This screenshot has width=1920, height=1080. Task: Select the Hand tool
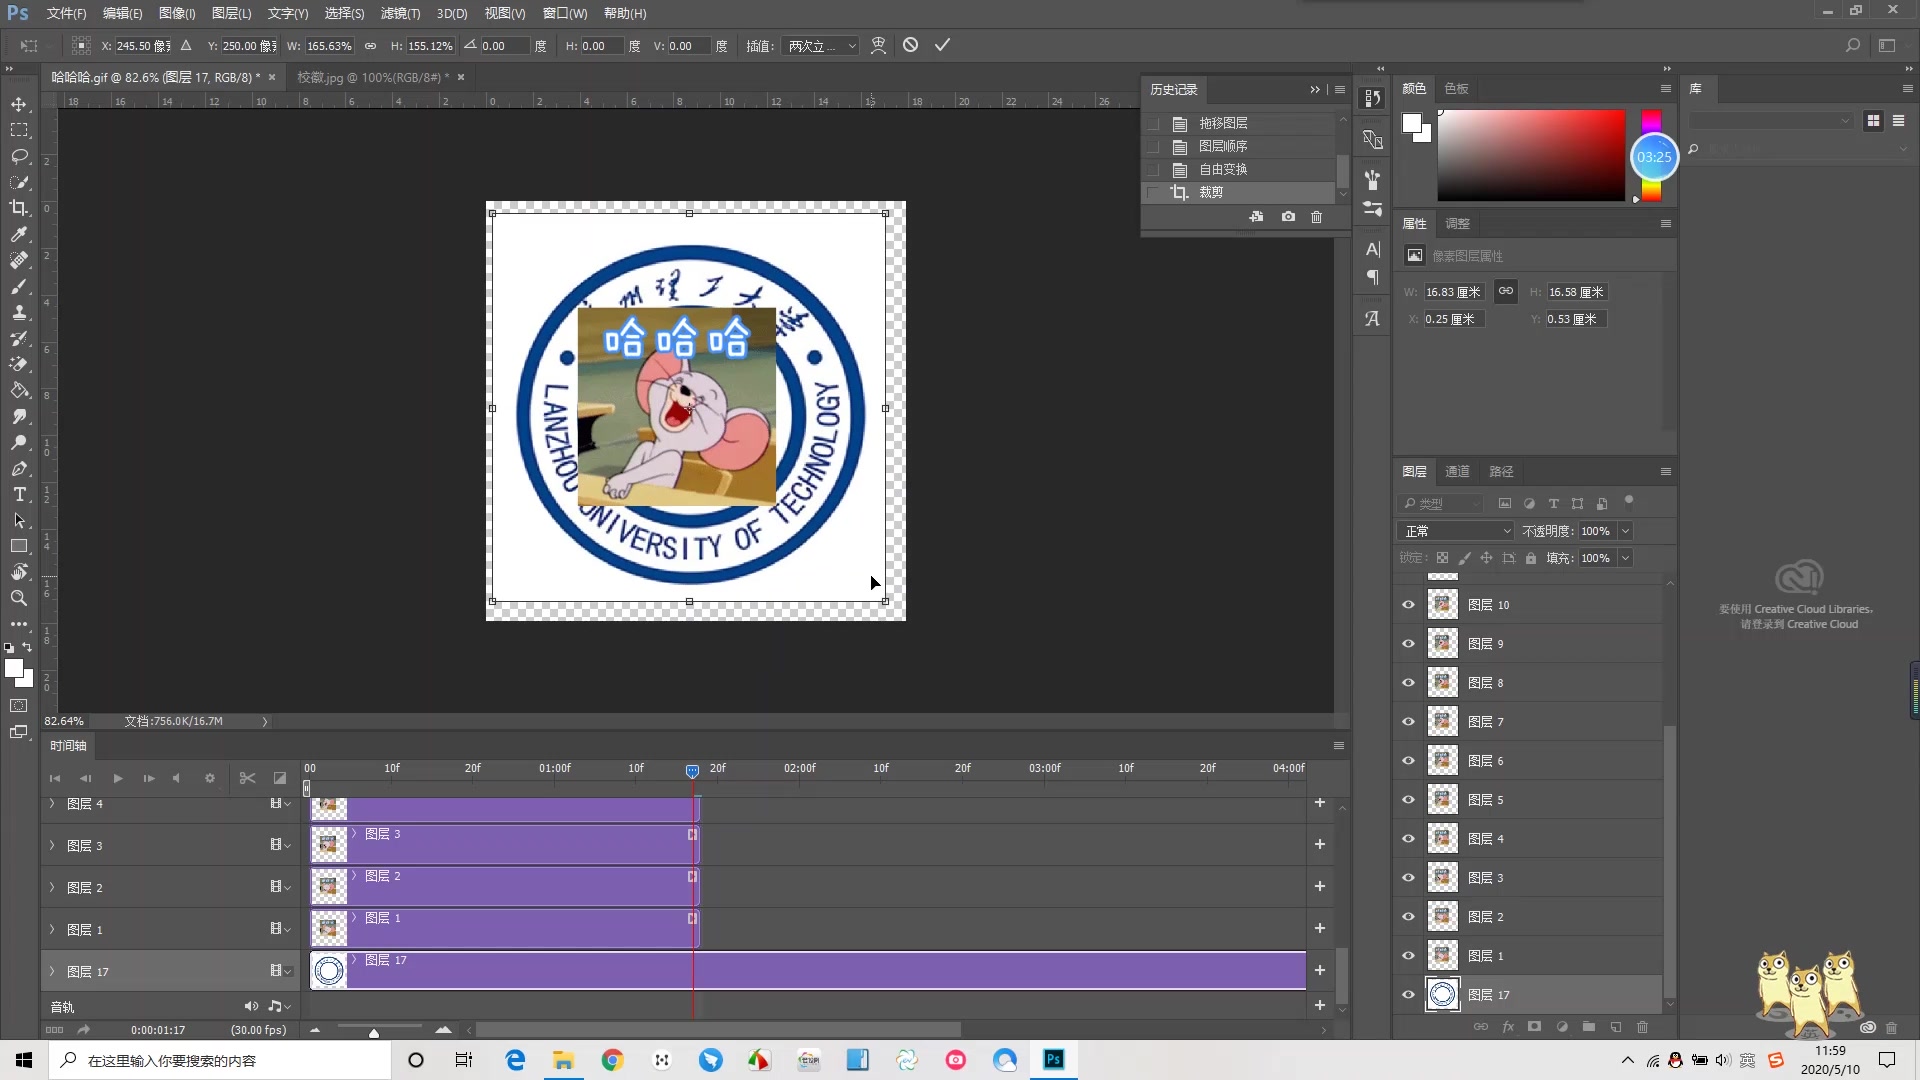[19, 572]
